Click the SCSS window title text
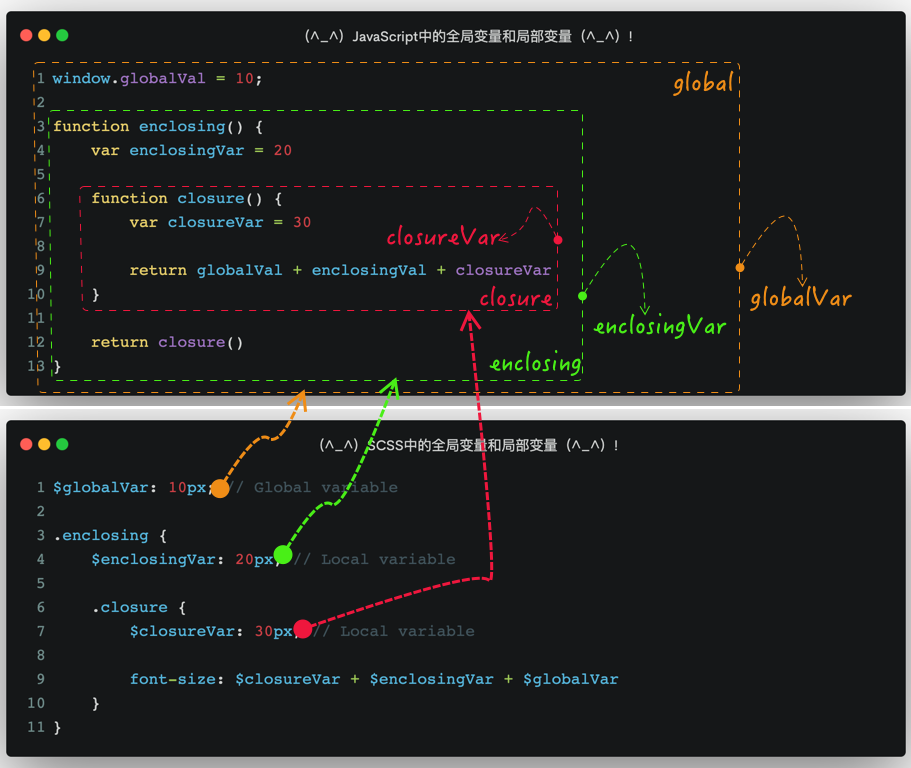This screenshot has height=768, width=911. click(468, 446)
